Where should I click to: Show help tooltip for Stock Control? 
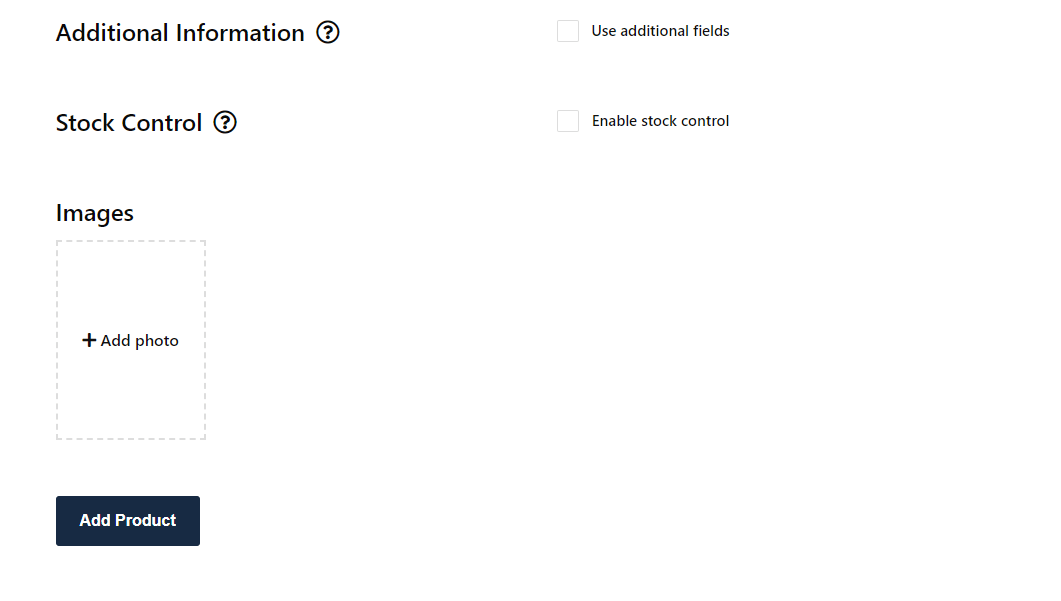(225, 122)
